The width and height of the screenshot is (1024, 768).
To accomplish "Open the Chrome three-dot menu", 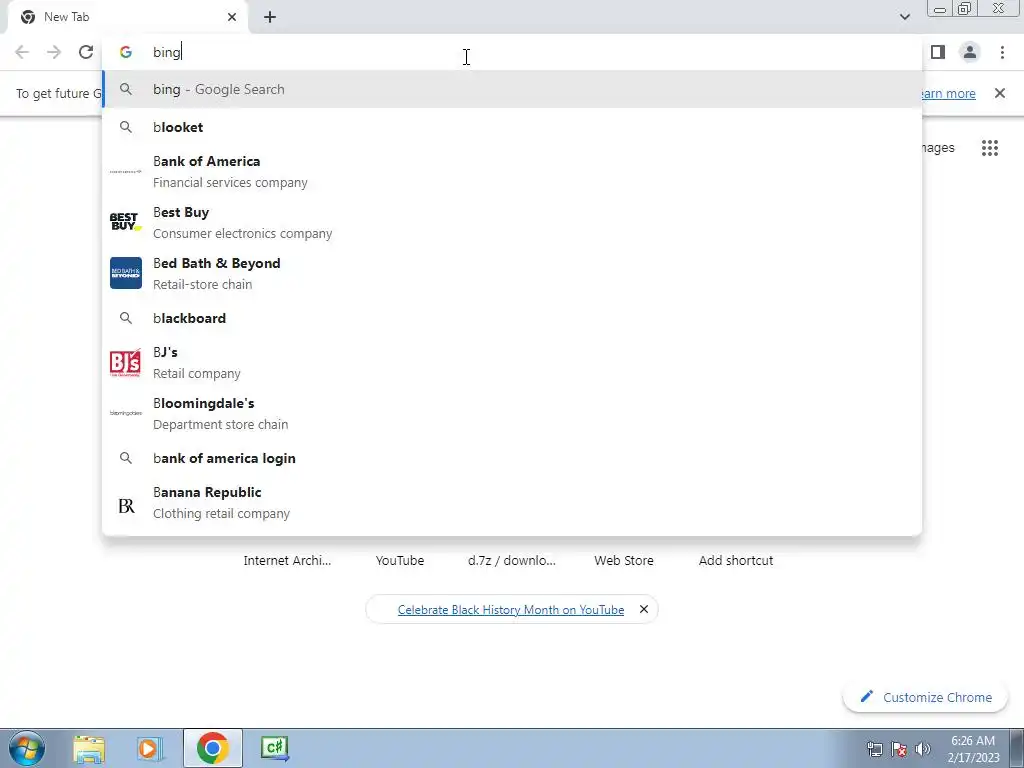I will click(1002, 52).
